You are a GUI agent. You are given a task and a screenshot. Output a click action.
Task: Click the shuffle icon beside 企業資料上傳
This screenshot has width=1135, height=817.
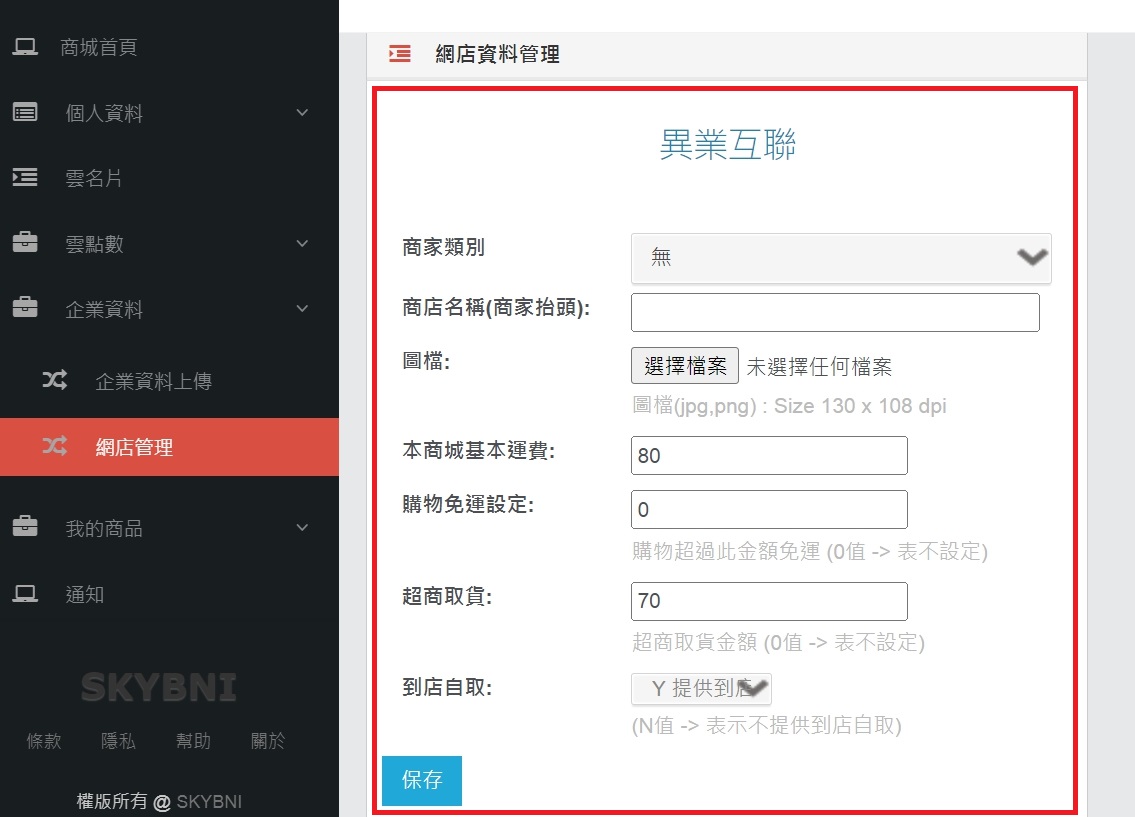click(x=55, y=381)
